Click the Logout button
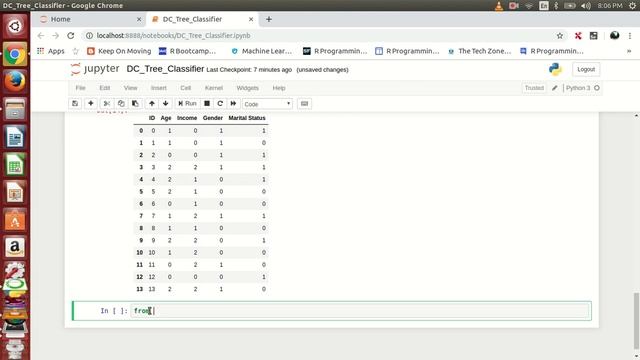Screen dimensions: 640x360 [x=586, y=69]
